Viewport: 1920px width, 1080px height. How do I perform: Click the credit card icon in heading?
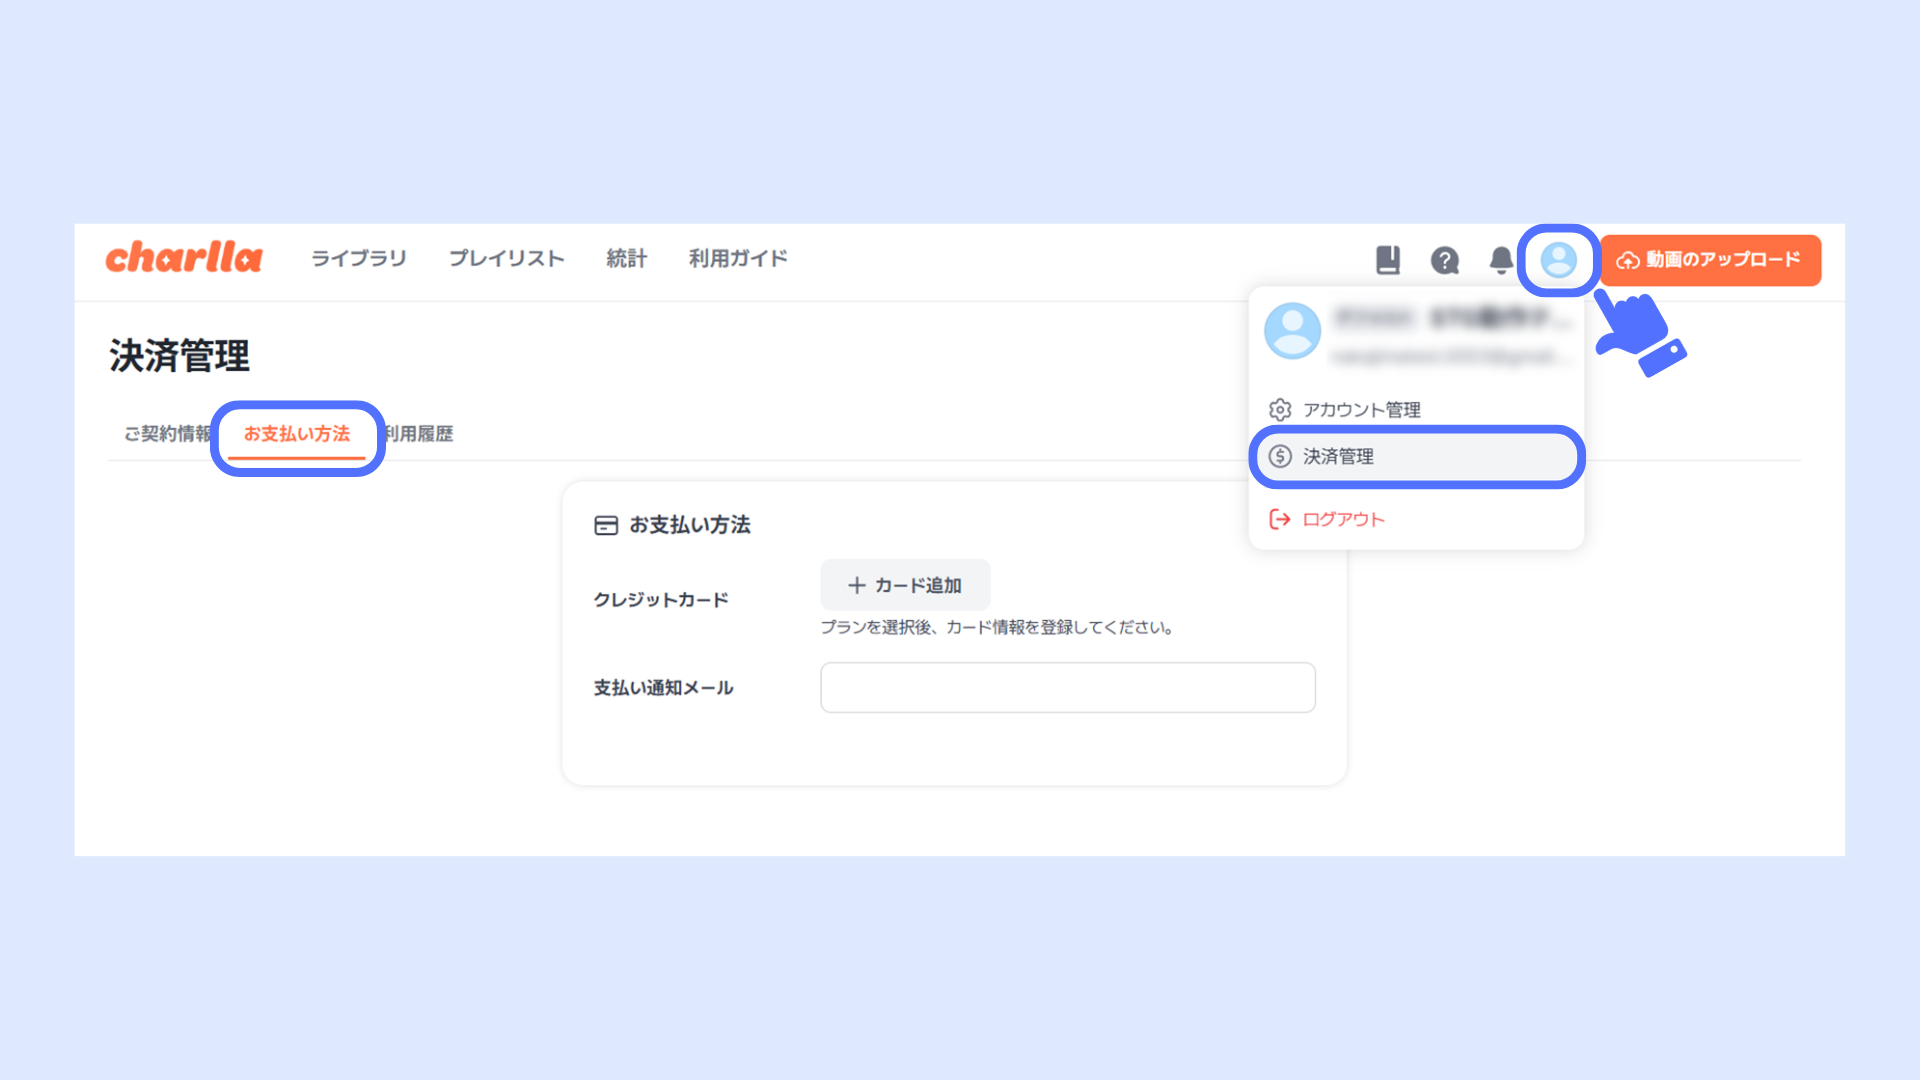click(x=606, y=526)
